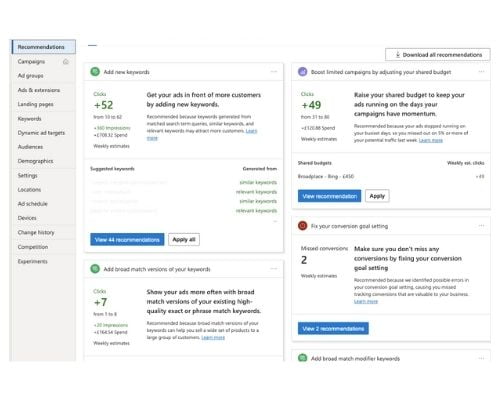This screenshot has height=400, width=500.
Task: Click green icon on Add new keywords card
Action: tap(95, 72)
